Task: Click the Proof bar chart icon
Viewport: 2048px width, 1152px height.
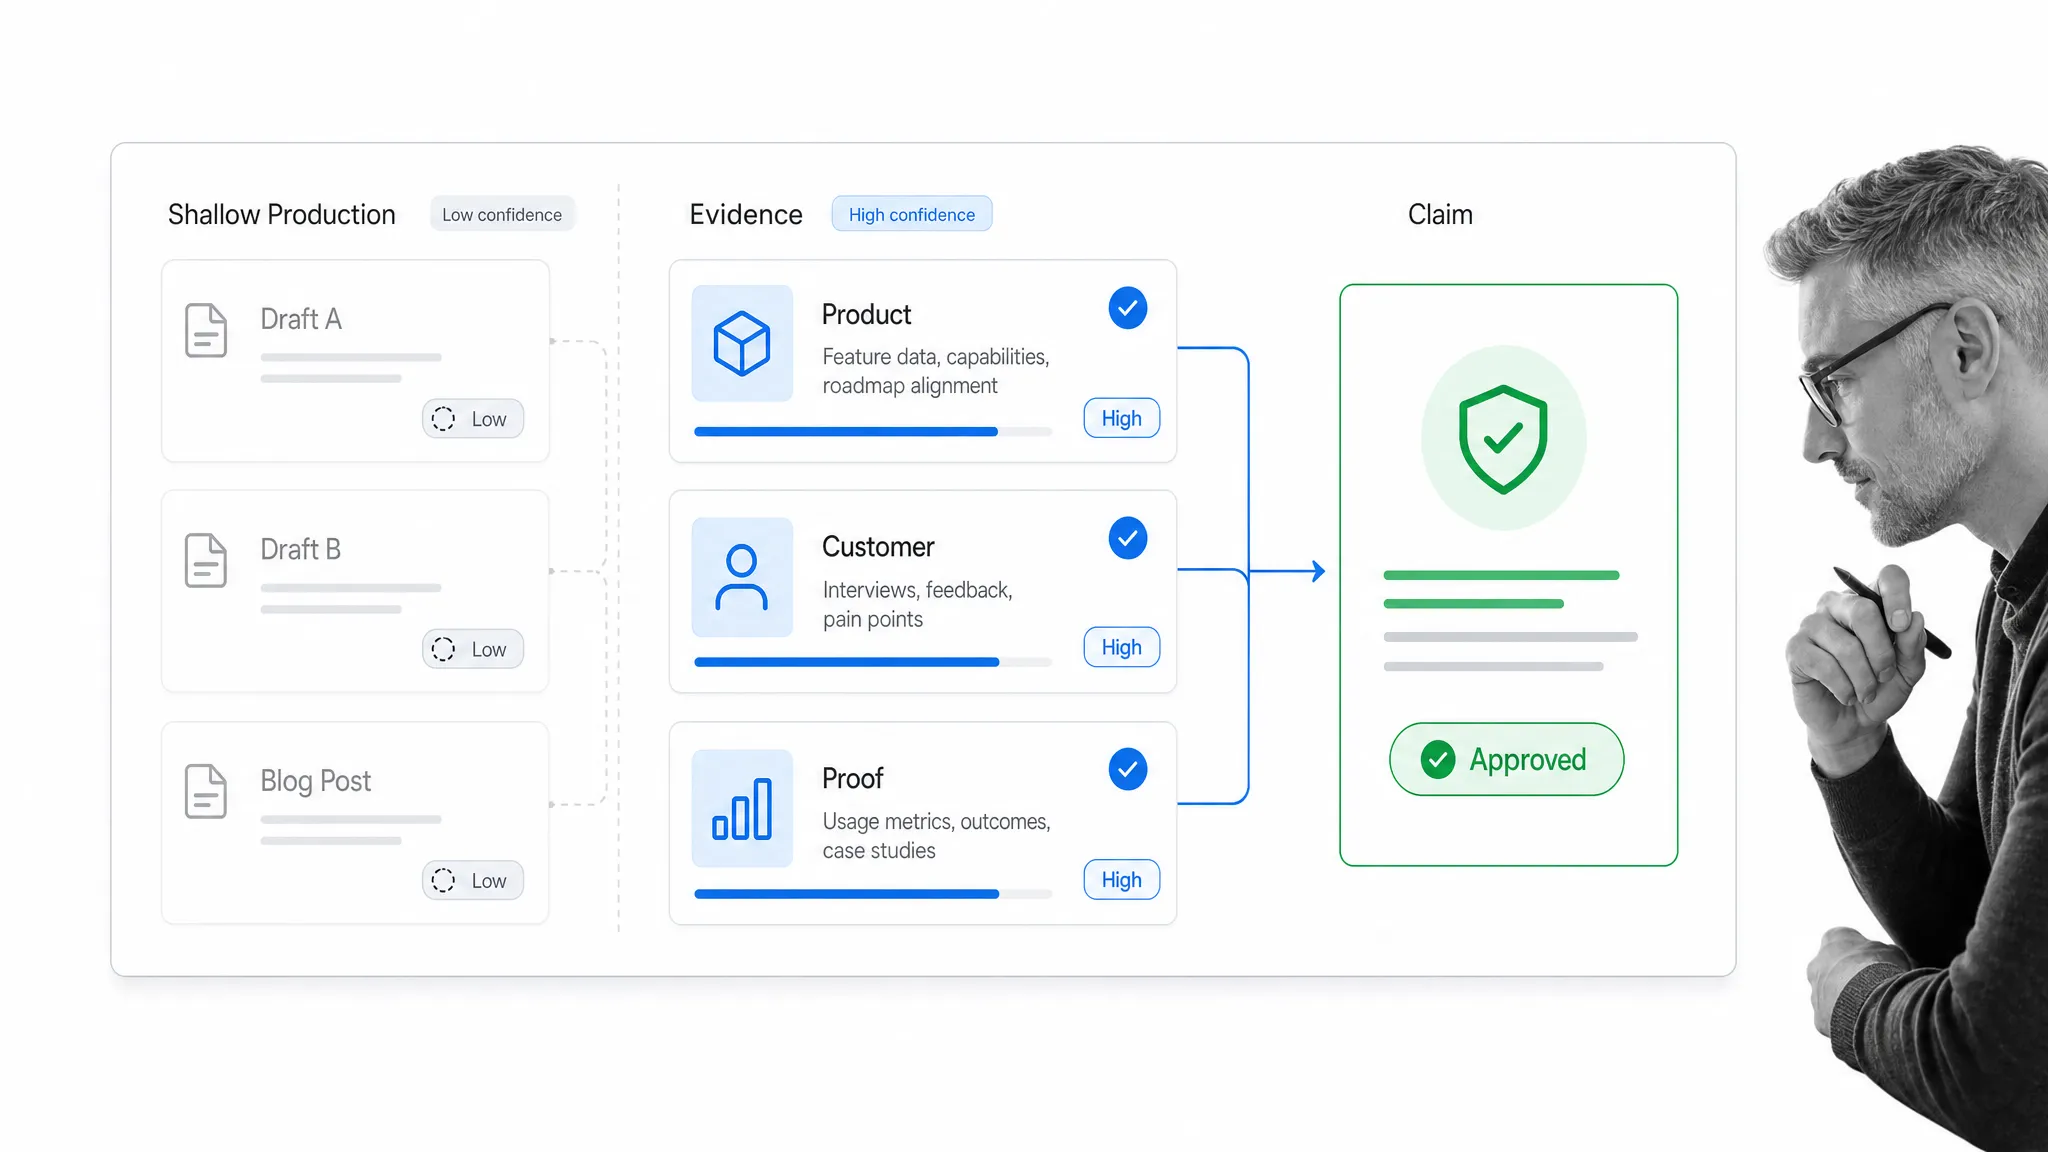Action: pos(742,808)
